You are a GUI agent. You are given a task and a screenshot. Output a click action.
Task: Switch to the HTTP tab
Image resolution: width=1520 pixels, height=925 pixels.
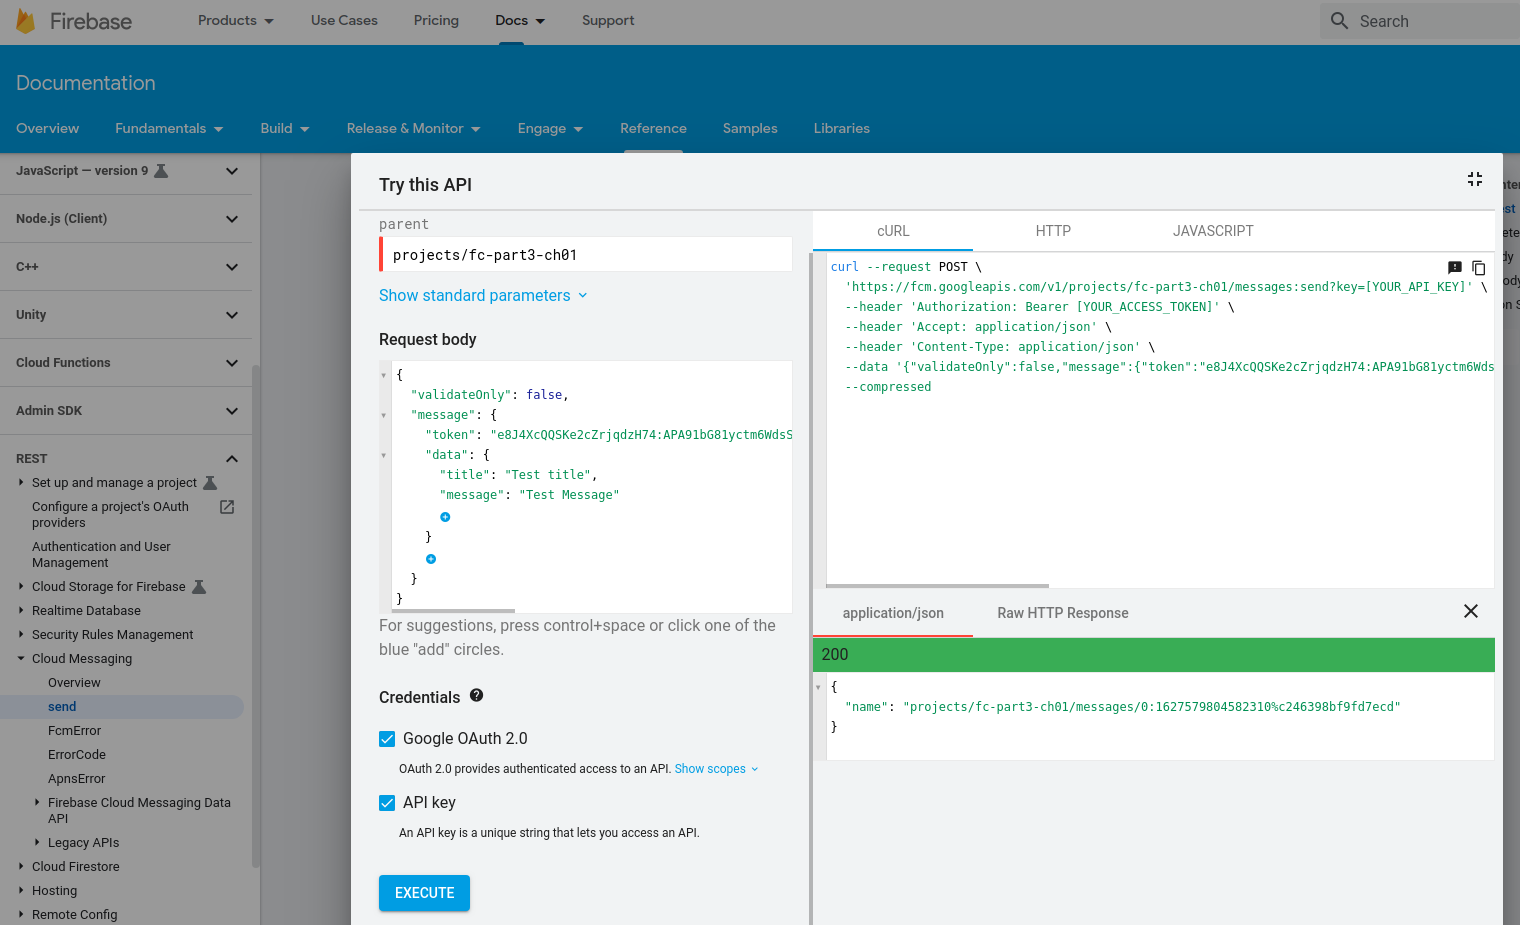click(x=1053, y=231)
